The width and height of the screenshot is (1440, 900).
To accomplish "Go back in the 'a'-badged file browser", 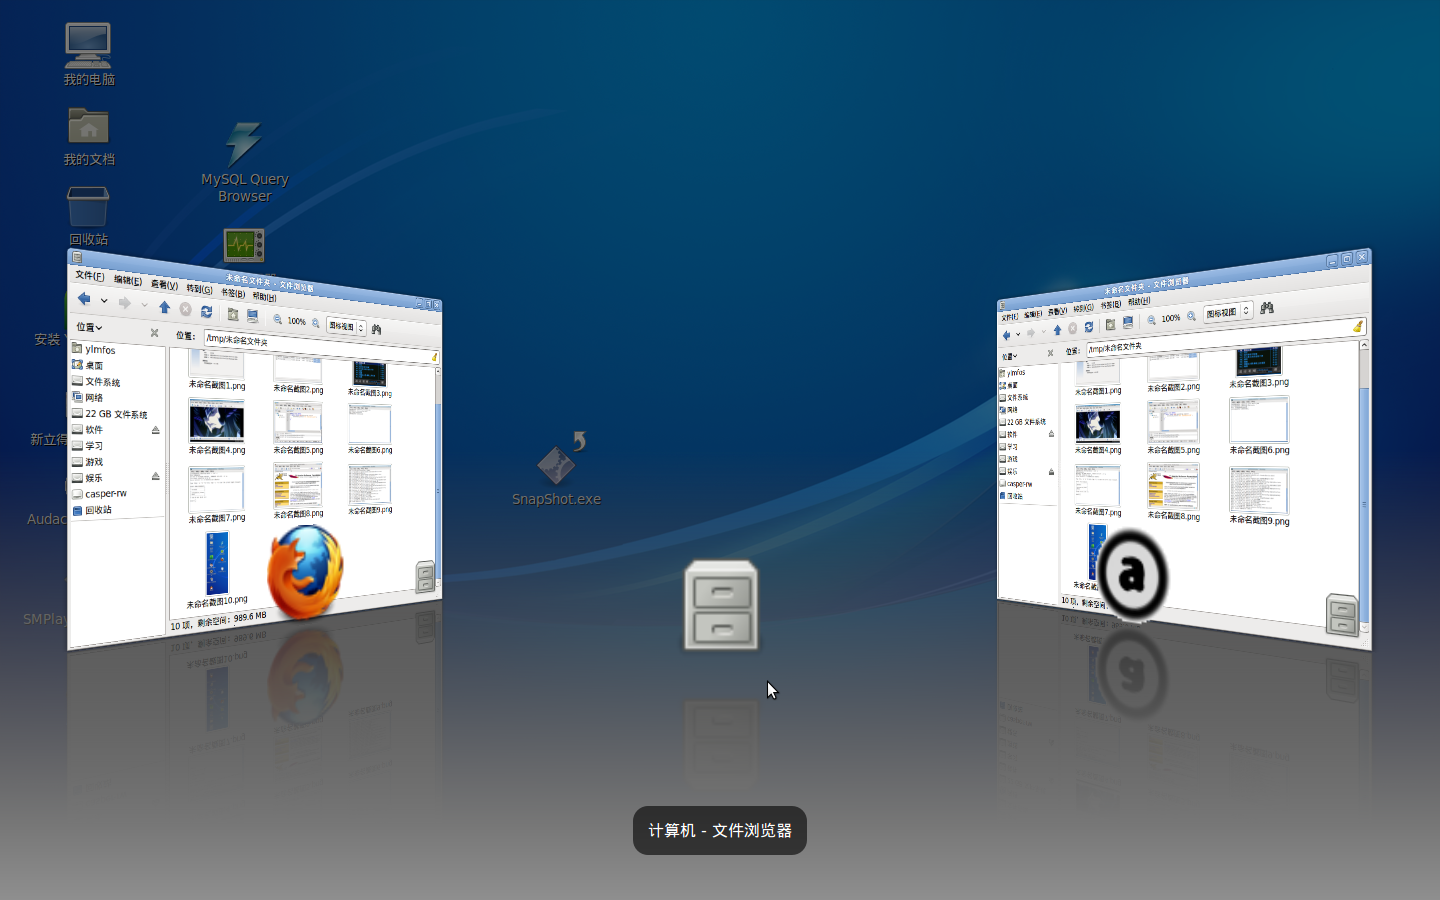I will 1006,335.
